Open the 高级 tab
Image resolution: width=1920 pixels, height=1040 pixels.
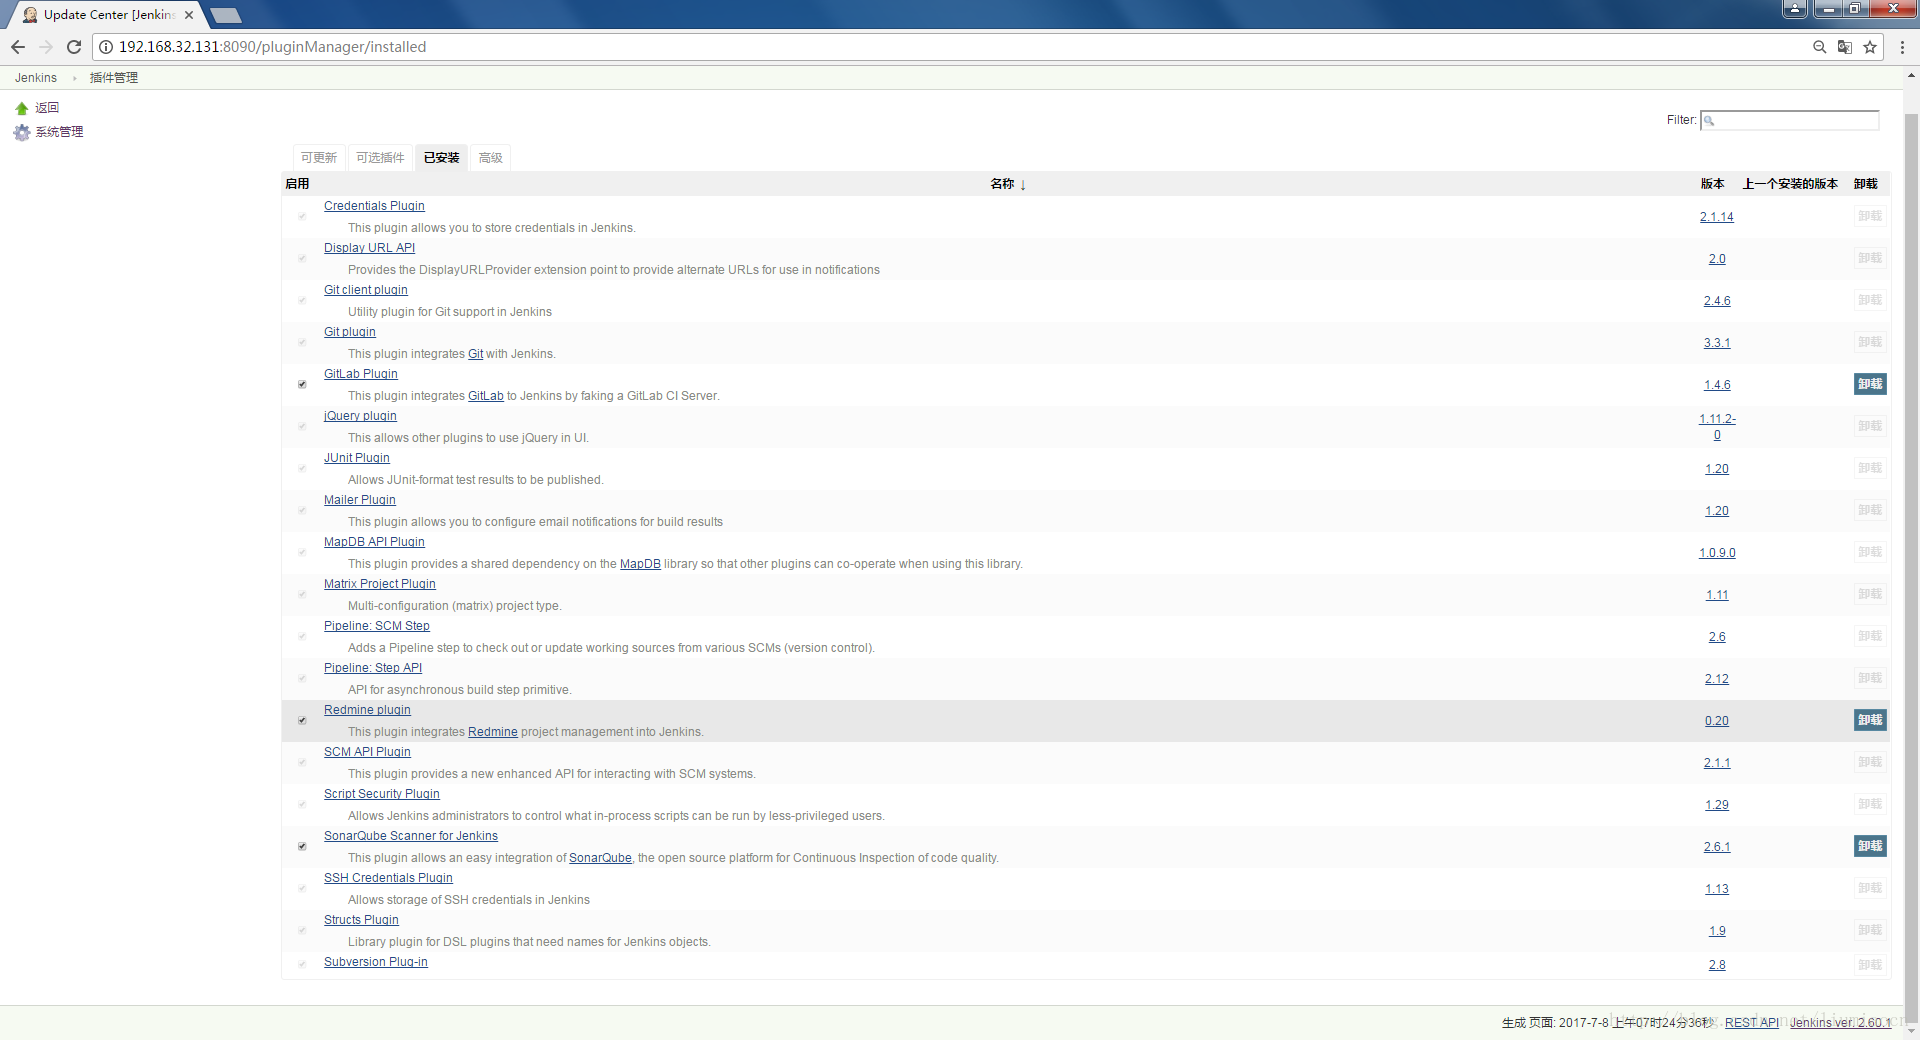click(x=490, y=158)
